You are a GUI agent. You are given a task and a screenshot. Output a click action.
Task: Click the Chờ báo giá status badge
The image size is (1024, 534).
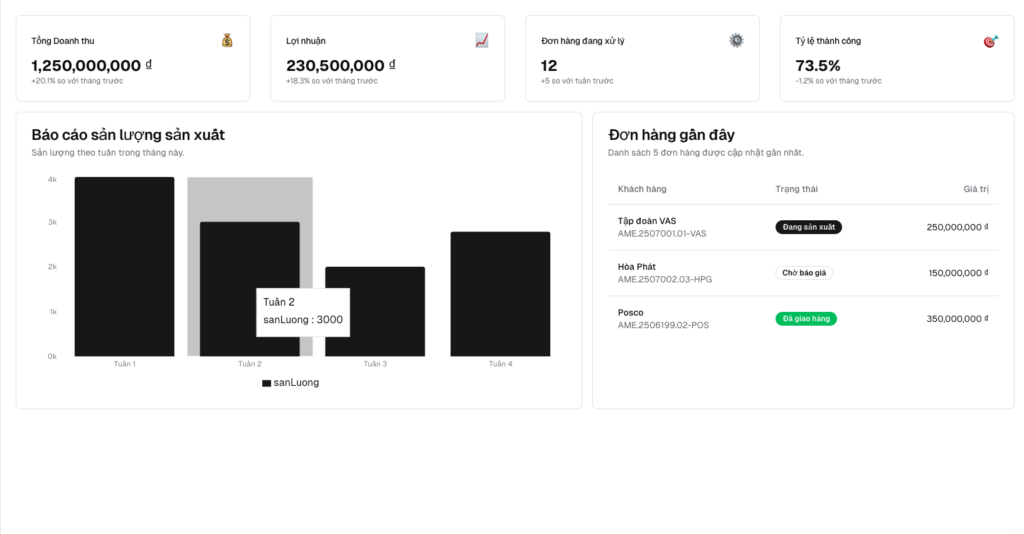(804, 273)
